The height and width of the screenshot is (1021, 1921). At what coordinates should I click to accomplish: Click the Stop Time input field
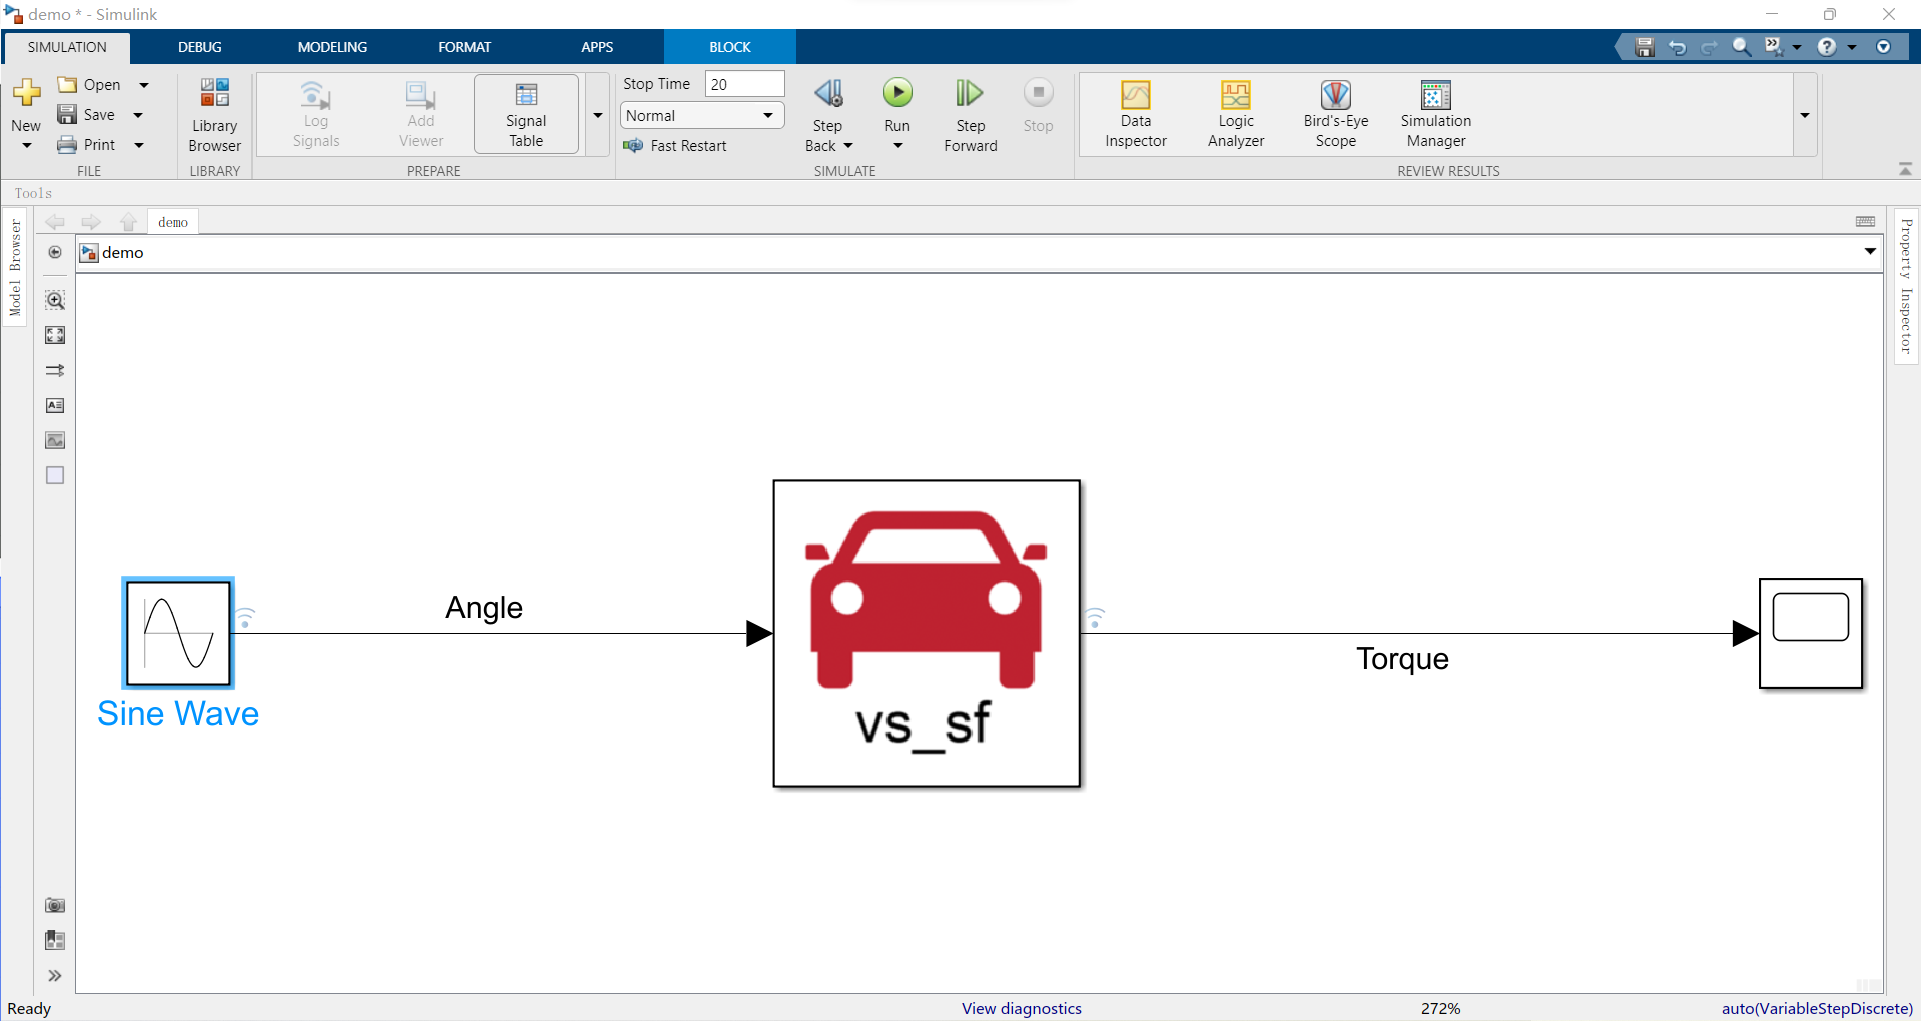pyautogui.click(x=745, y=84)
